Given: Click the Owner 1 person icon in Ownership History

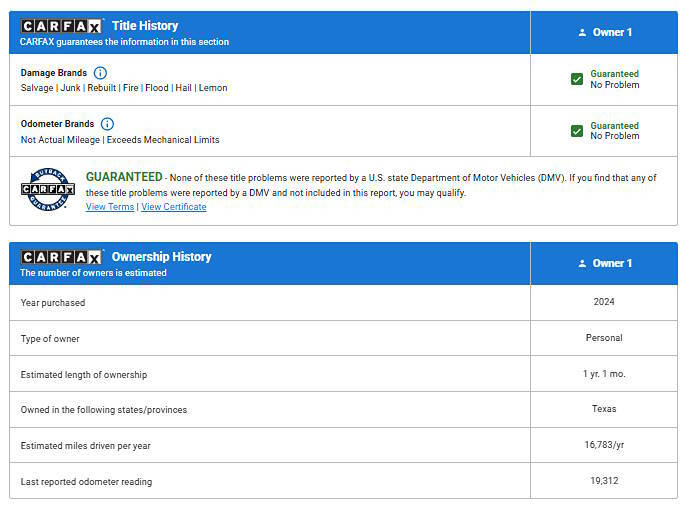Looking at the screenshot, I should tap(582, 263).
